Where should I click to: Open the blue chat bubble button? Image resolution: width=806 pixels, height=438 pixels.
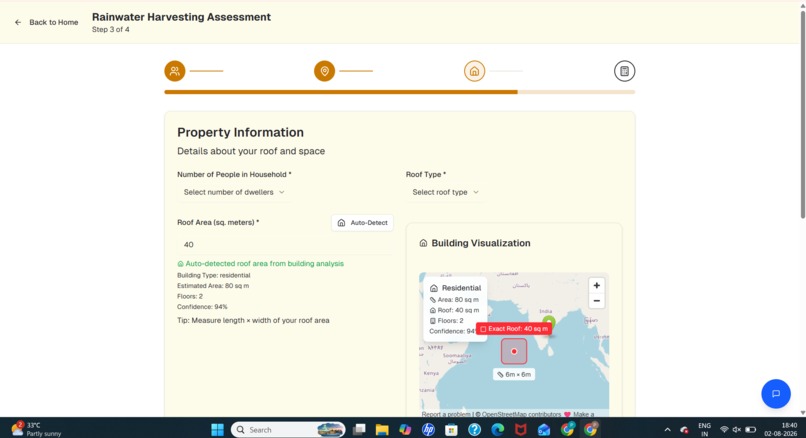click(x=776, y=394)
